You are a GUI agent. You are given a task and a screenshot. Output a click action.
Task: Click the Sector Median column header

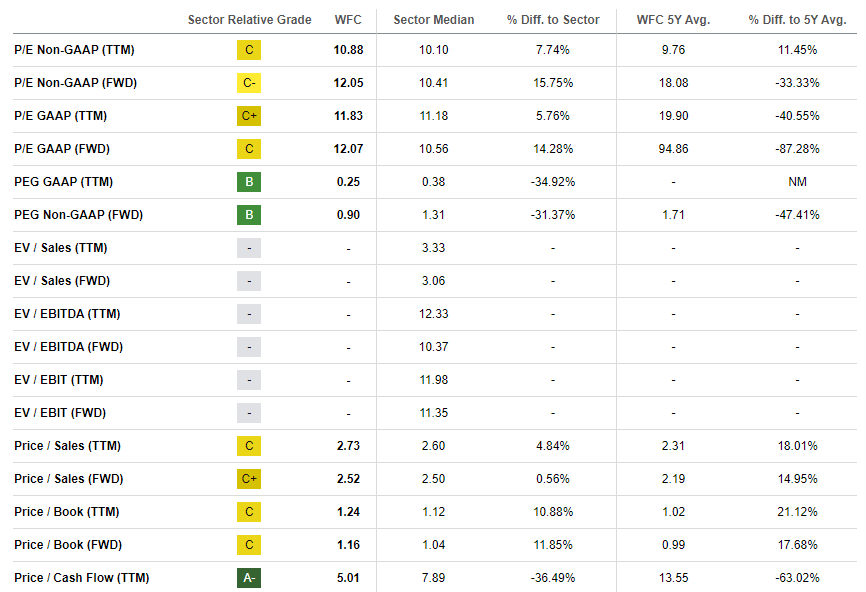(434, 20)
